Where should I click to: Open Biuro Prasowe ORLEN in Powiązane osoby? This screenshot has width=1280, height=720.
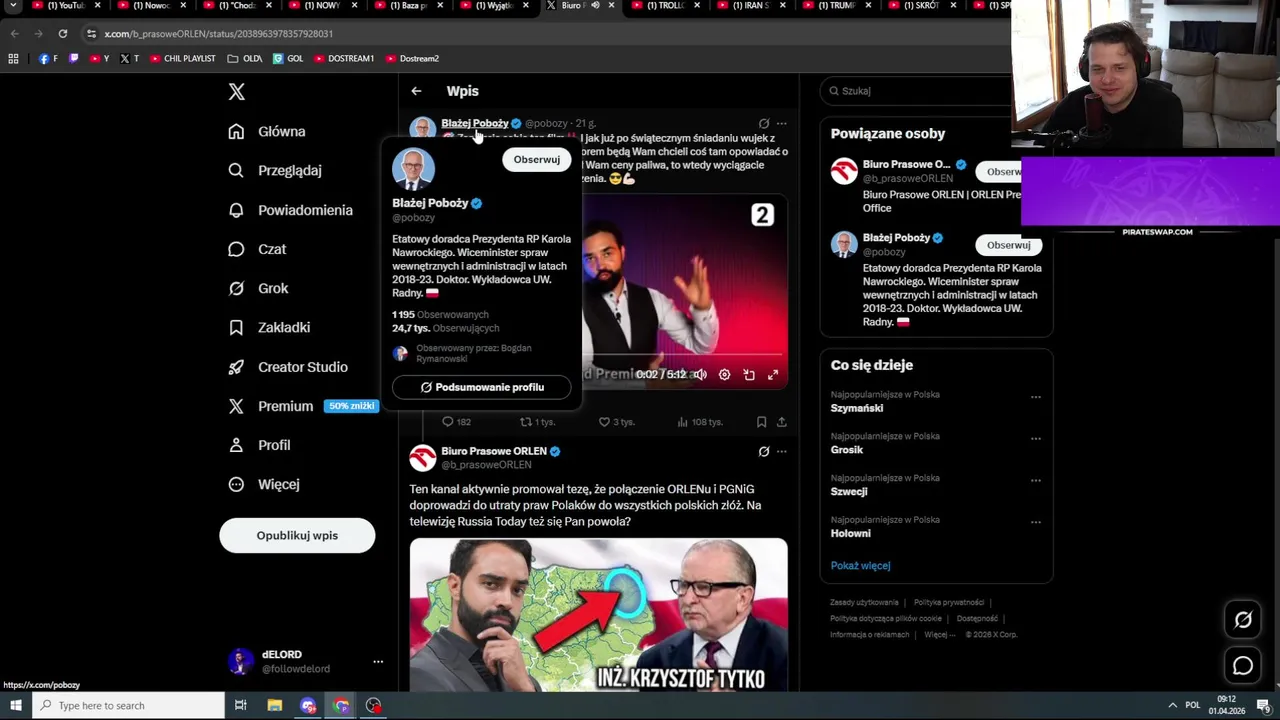coord(906,164)
